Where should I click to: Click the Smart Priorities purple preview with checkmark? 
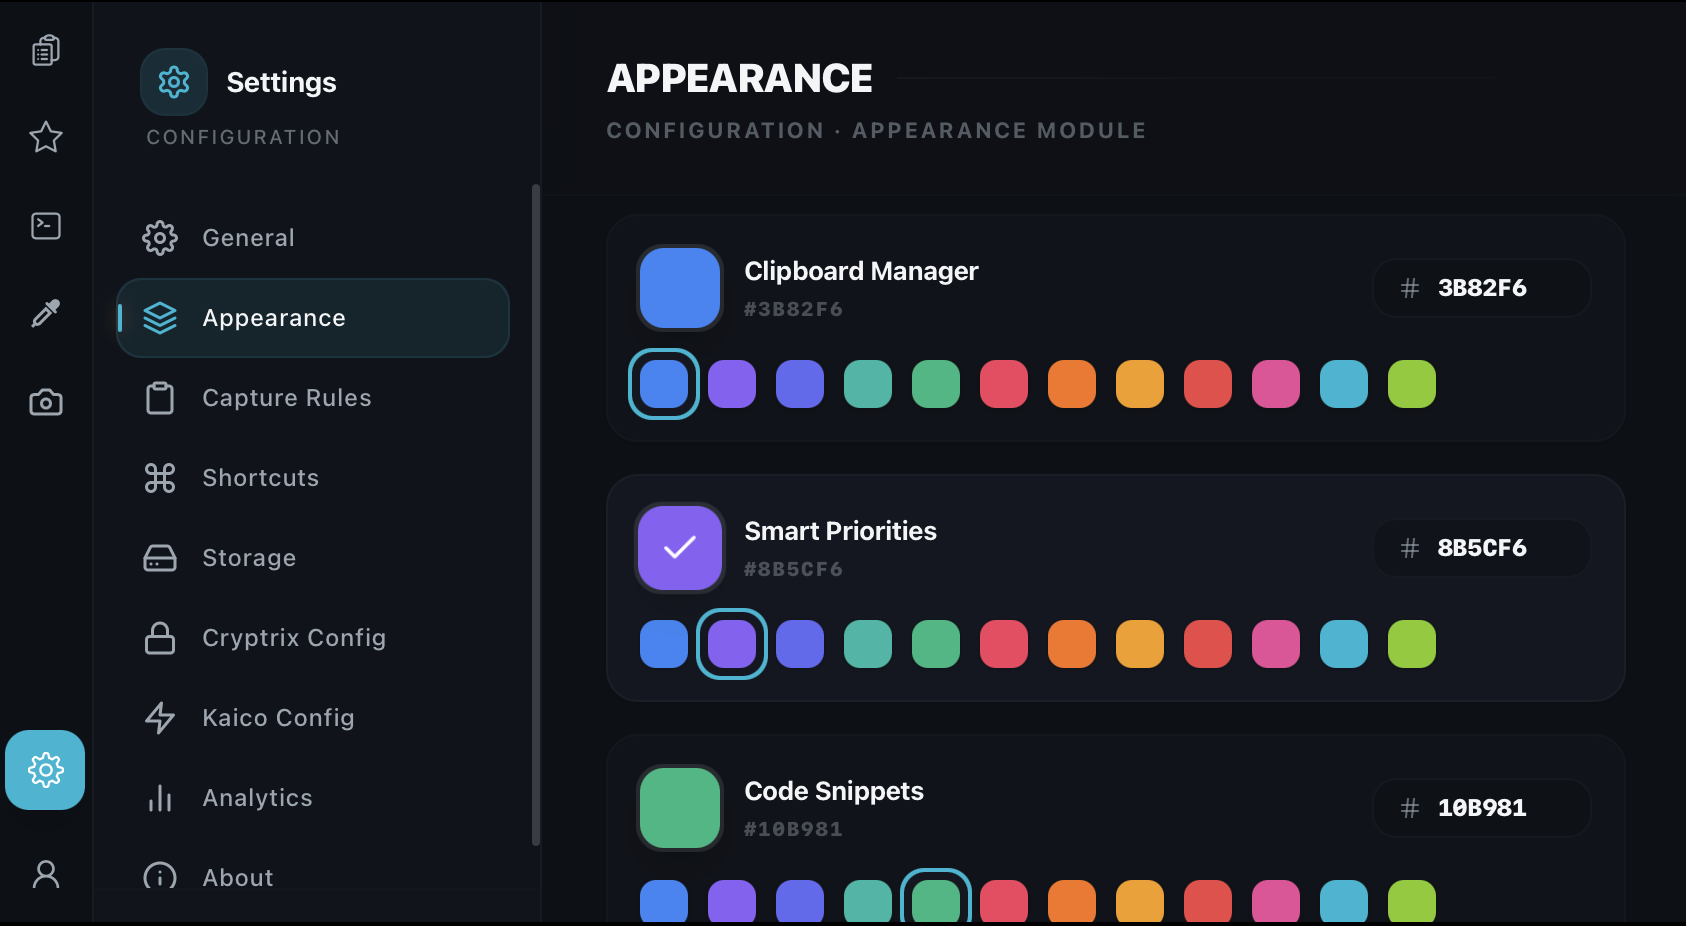pyautogui.click(x=680, y=548)
